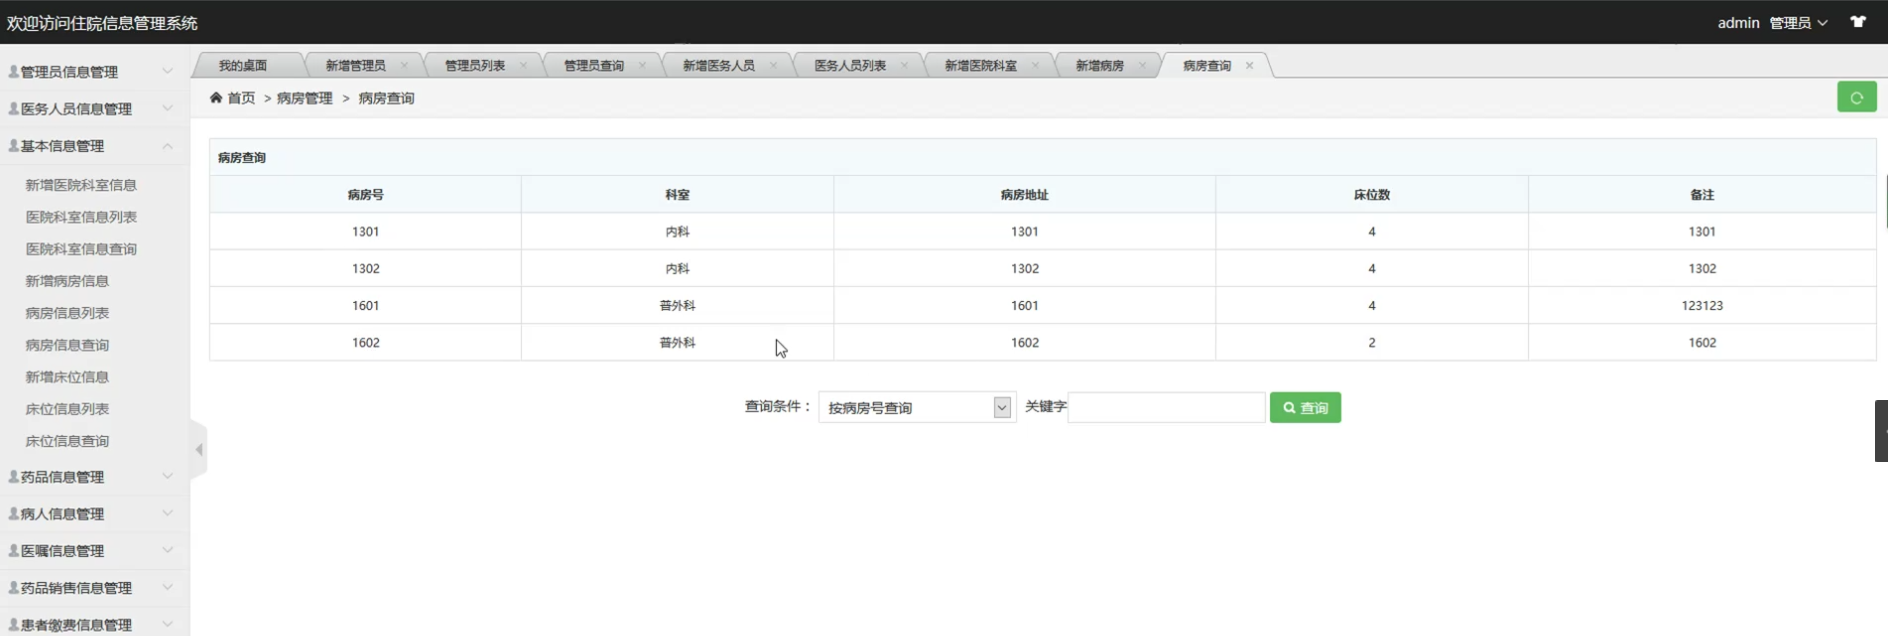The width and height of the screenshot is (1888, 636).
Task: Collapse the left sidebar with arrow handle
Action: [x=199, y=450]
